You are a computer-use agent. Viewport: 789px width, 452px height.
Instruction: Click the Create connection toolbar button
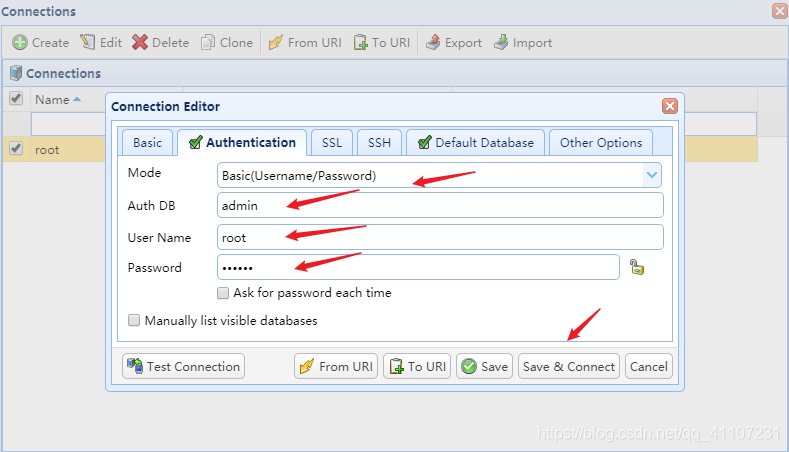[x=41, y=43]
